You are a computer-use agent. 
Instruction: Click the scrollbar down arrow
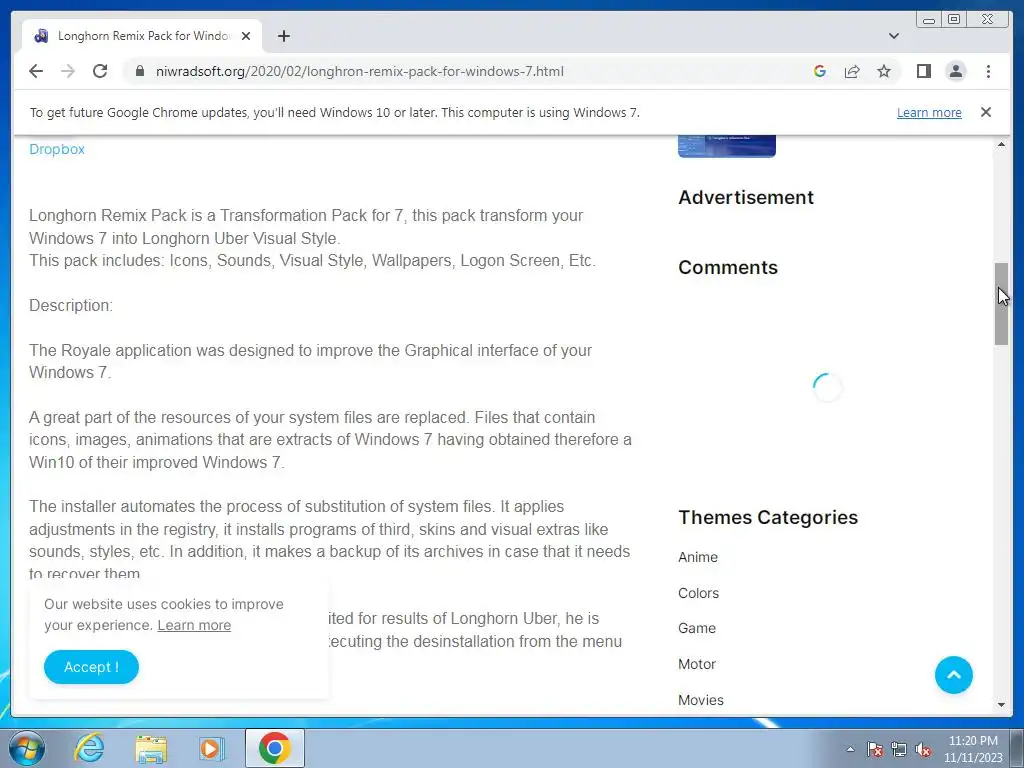1001,705
